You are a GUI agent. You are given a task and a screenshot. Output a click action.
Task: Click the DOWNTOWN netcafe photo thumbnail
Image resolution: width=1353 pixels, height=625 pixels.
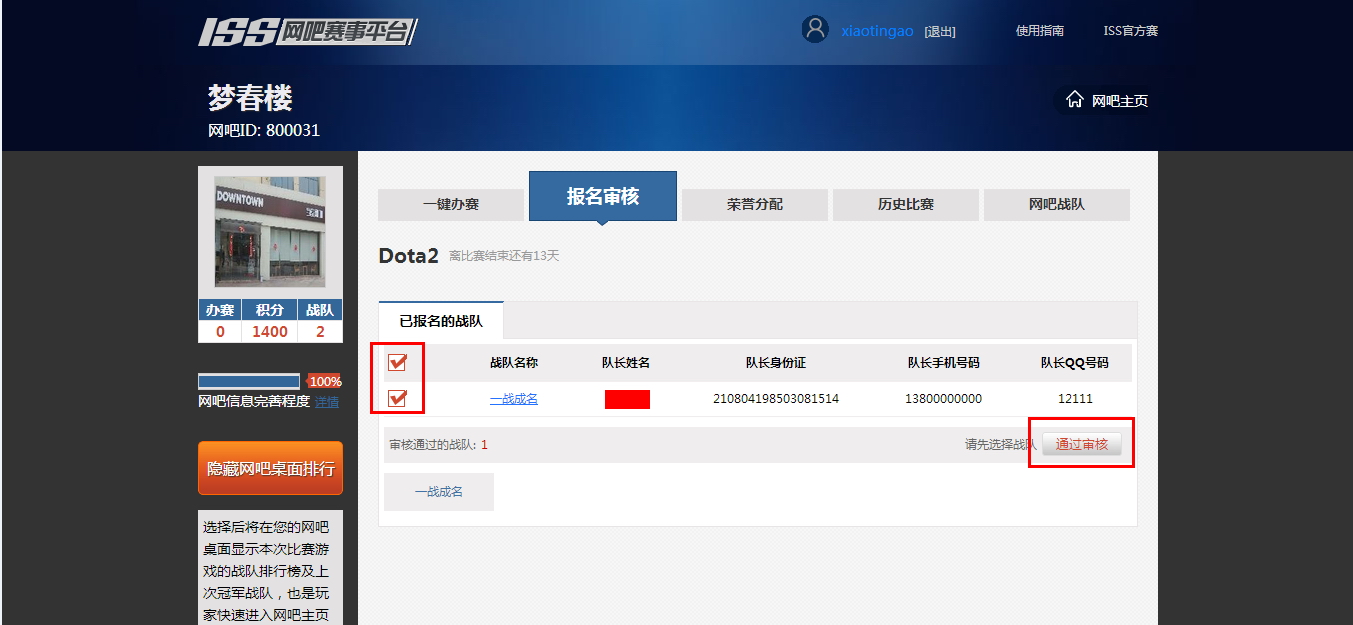pyautogui.click(x=270, y=232)
